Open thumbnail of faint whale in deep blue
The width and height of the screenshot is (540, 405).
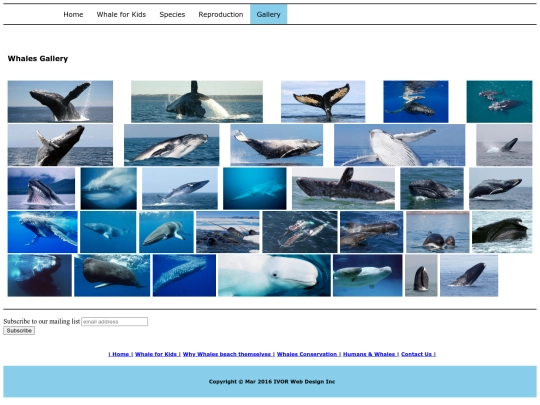pyautogui.click(x=255, y=188)
